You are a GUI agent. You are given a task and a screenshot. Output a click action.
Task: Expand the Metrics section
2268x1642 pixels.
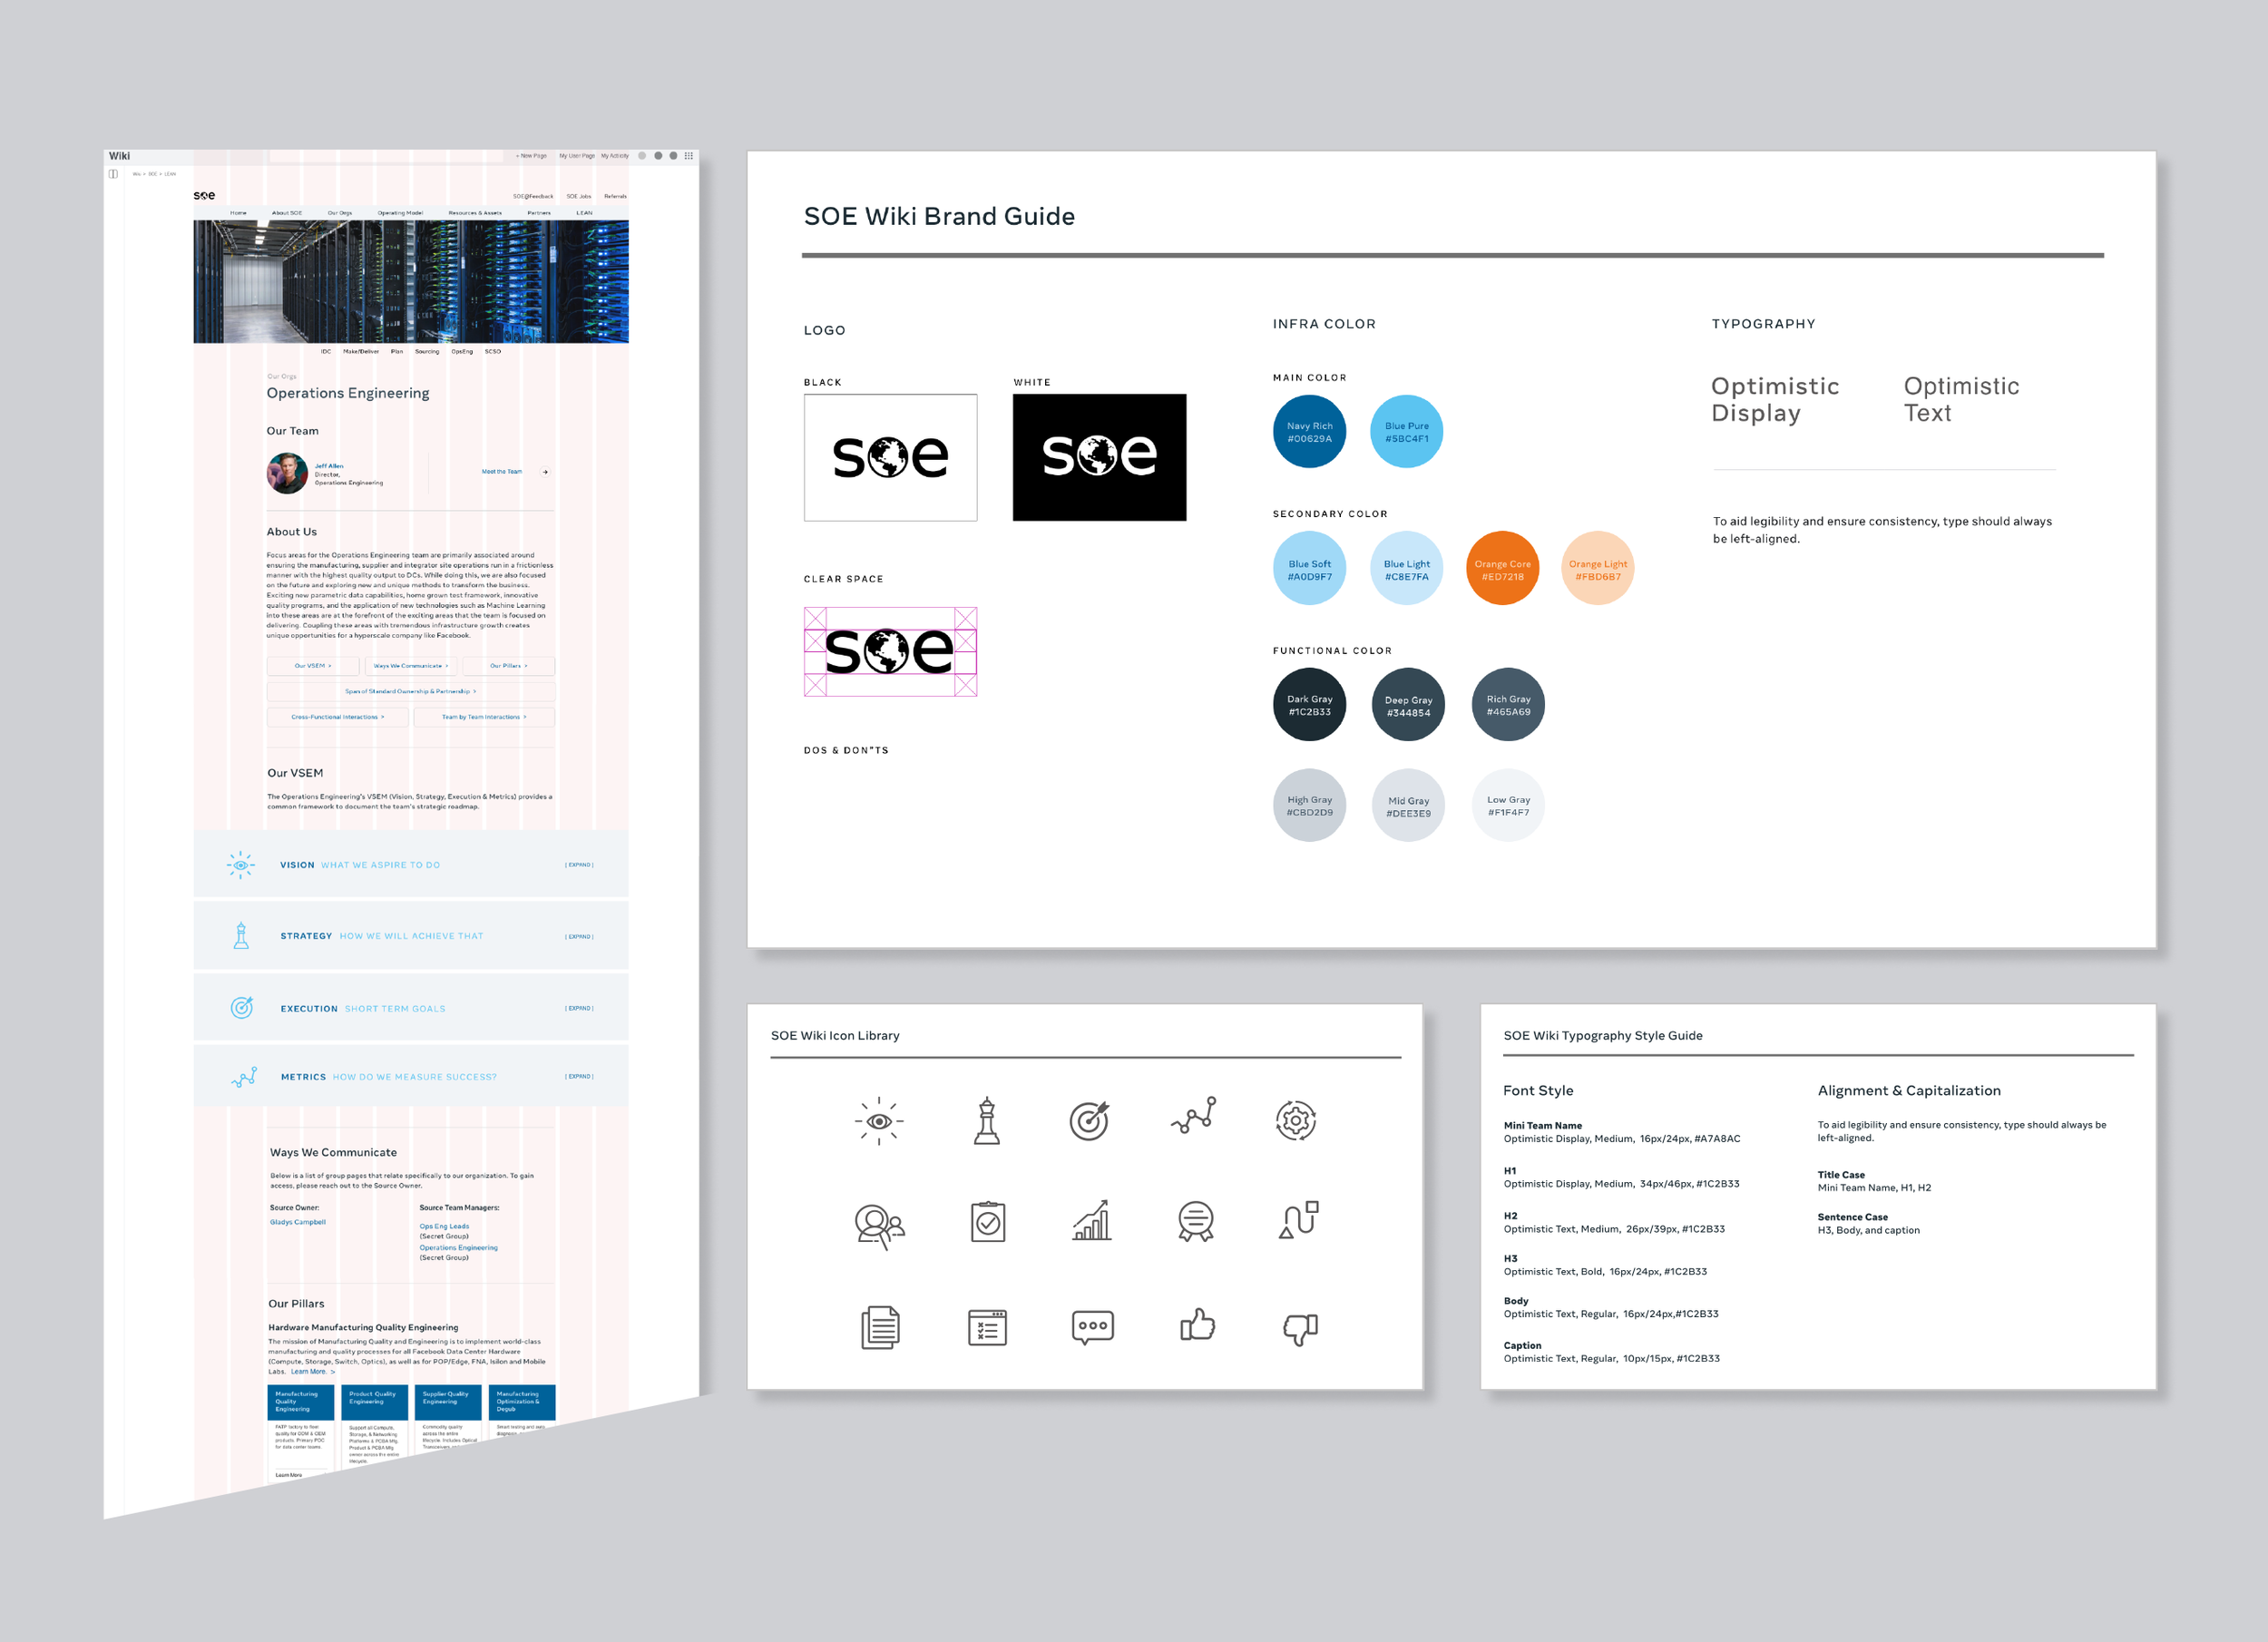pos(579,1077)
